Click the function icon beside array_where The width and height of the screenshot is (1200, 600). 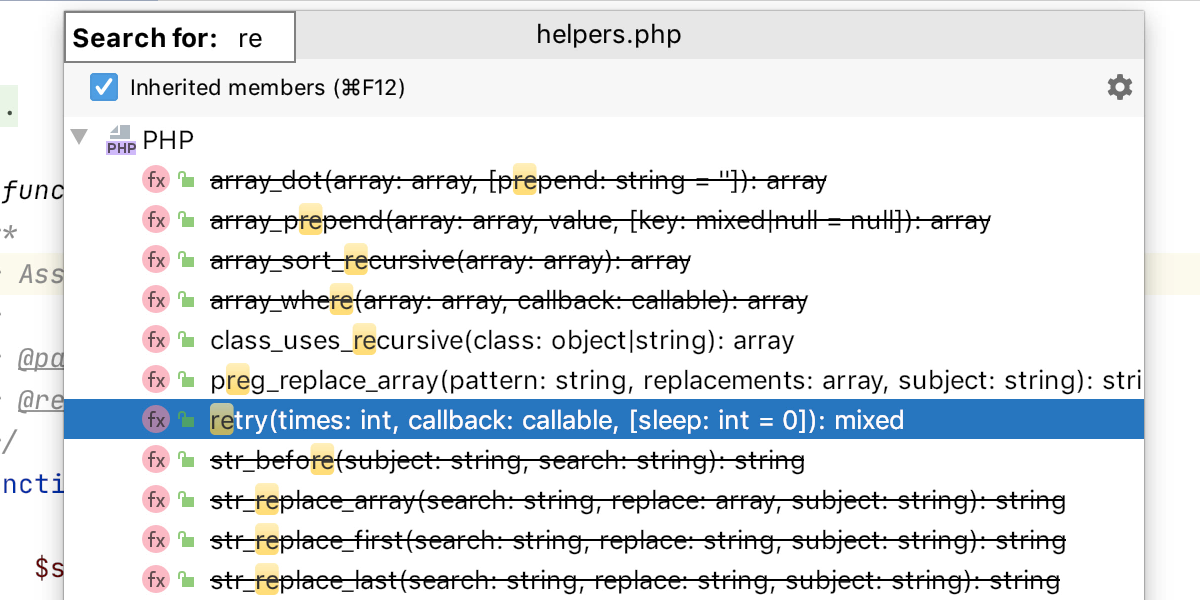tap(156, 300)
